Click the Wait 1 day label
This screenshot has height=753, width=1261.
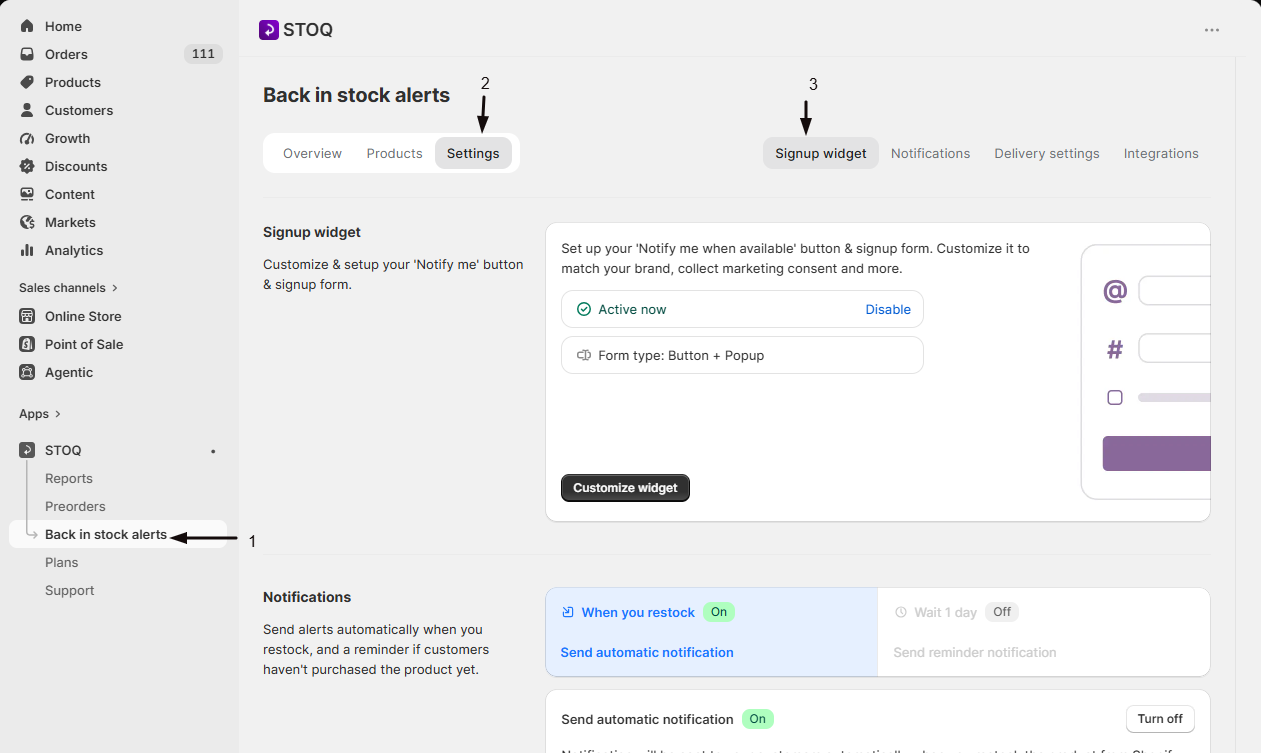945,612
